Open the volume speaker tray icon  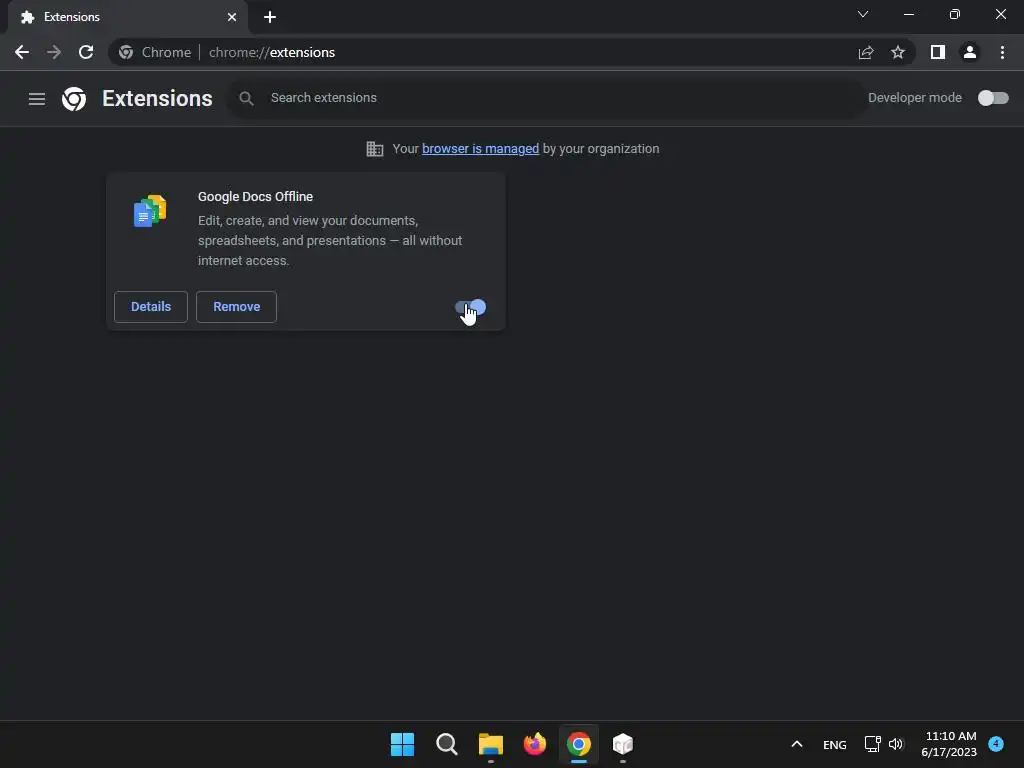tap(895, 744)
